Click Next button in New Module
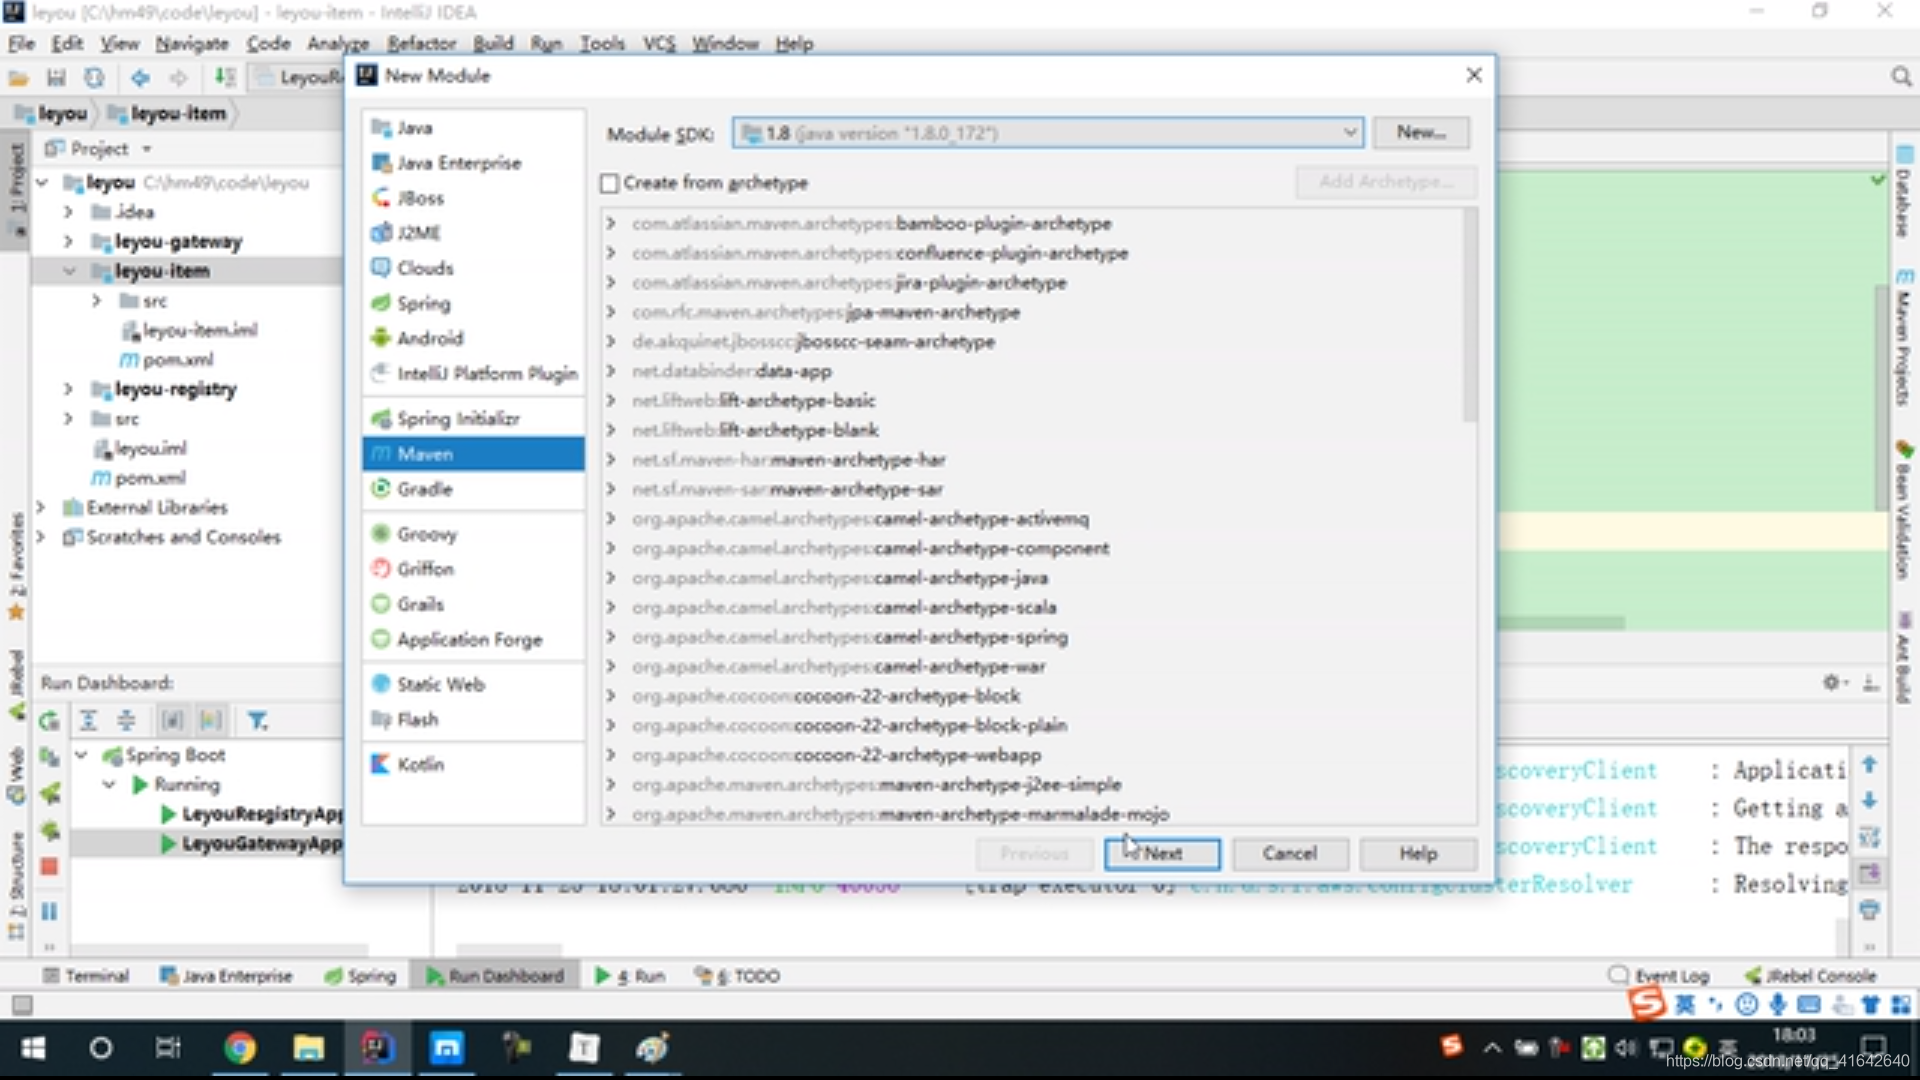This screenshot has width=1920, height=1080. [x=1162, y=854]
